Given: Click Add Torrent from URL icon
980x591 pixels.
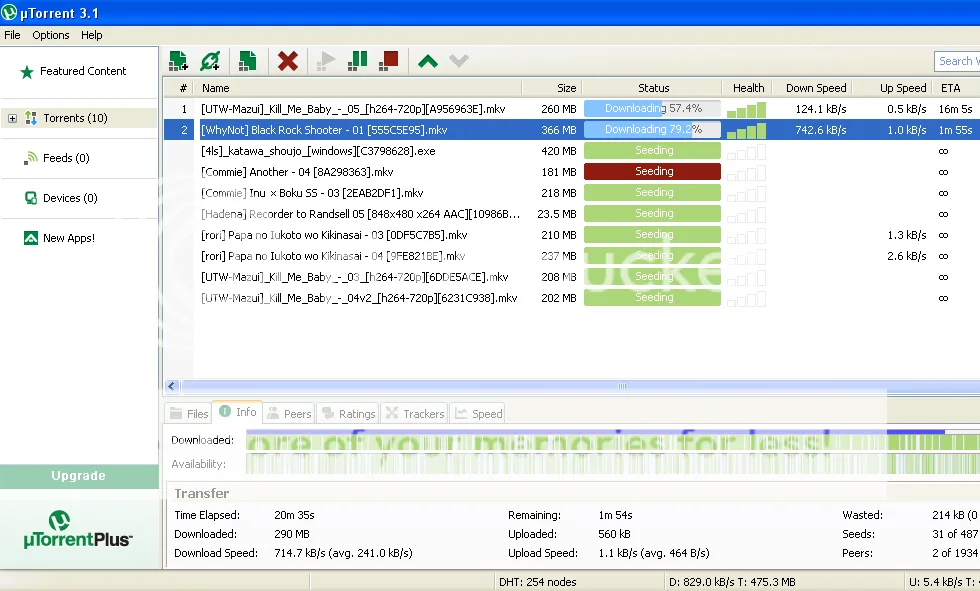Looking at the screenshot, I should pyautogui.click(x=210, y=61).
